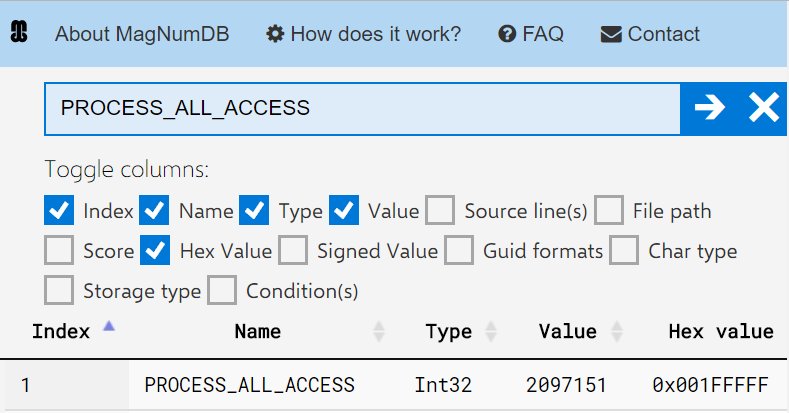The image size is (789, 413).
Task: Sort by the Type column header
Action: [449, 332]
